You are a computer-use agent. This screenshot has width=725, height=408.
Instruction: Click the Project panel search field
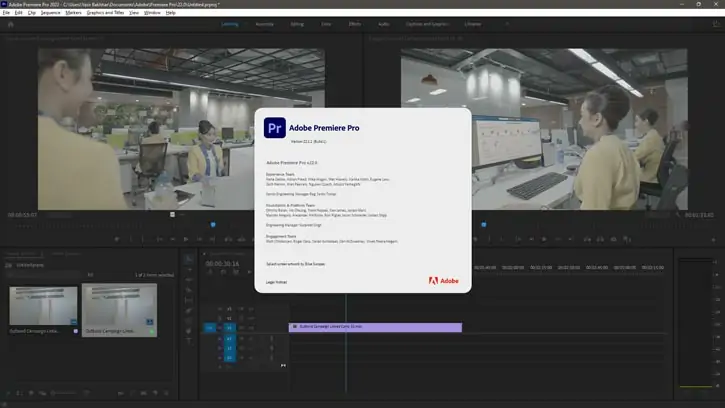coord(45,275)
